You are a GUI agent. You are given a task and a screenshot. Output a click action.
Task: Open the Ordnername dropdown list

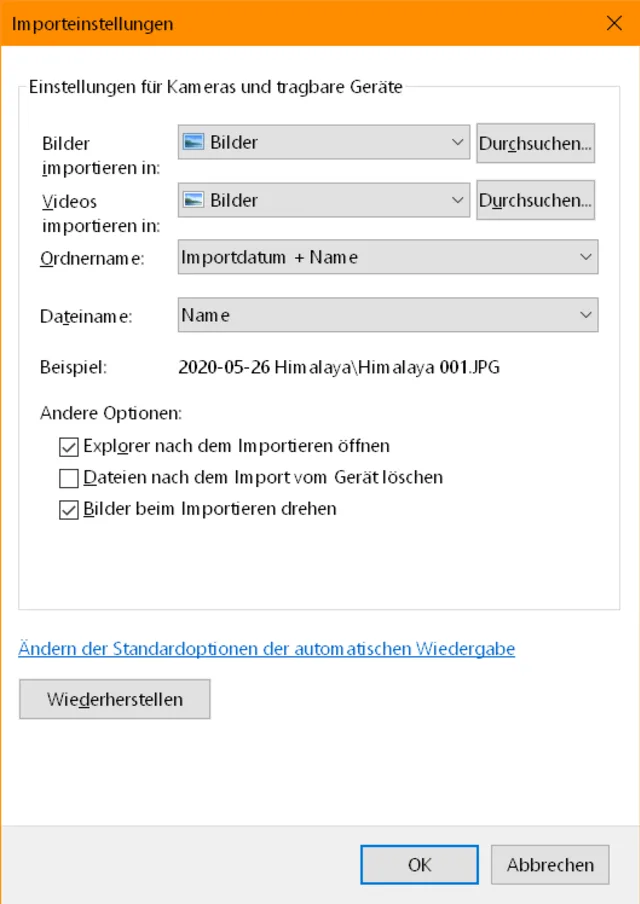(586, 258)
